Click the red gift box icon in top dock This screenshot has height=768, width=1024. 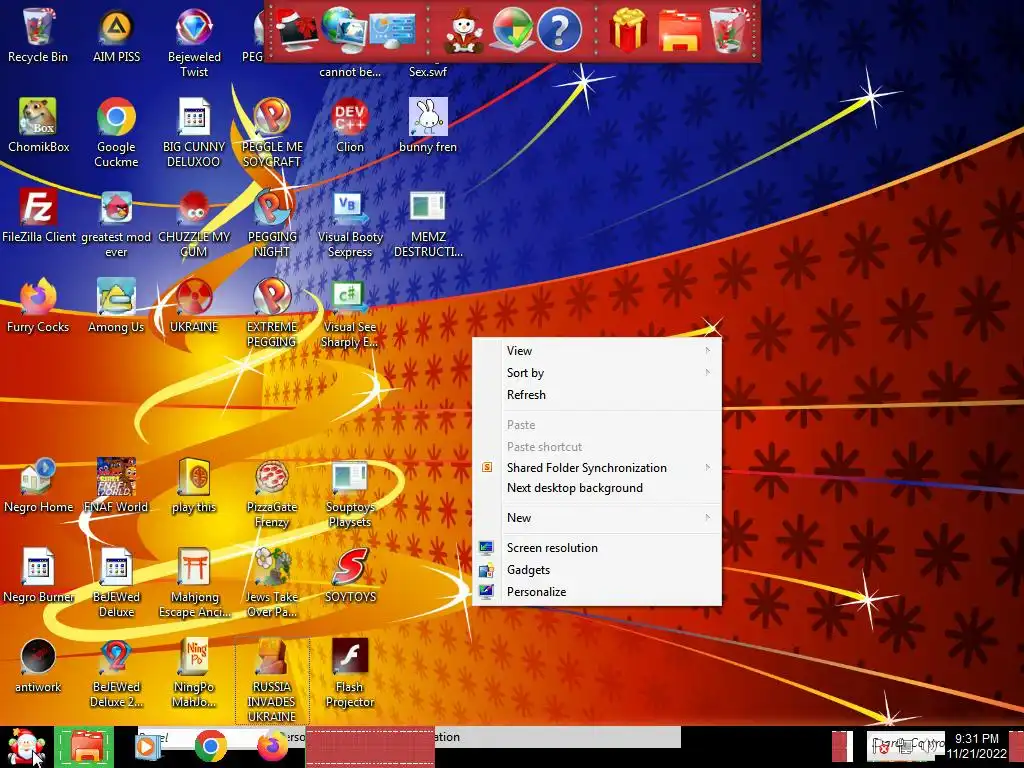tap(628, 31)
